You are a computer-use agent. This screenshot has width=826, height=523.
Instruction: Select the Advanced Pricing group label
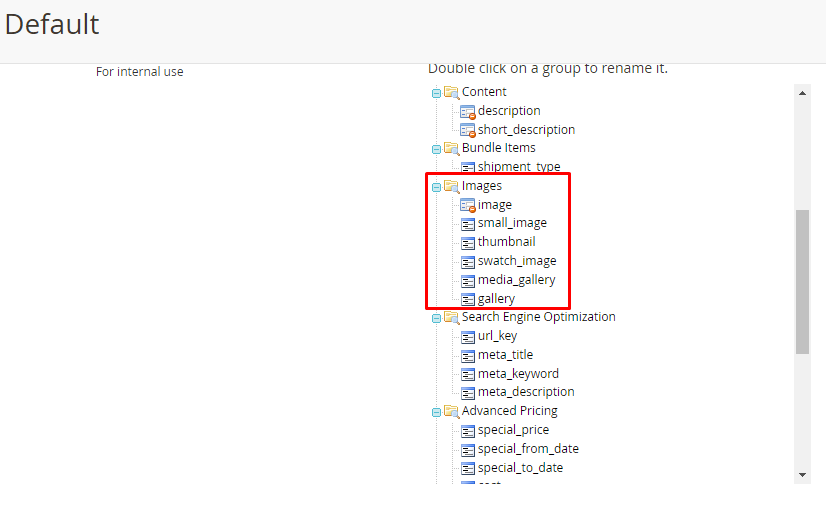509,411
